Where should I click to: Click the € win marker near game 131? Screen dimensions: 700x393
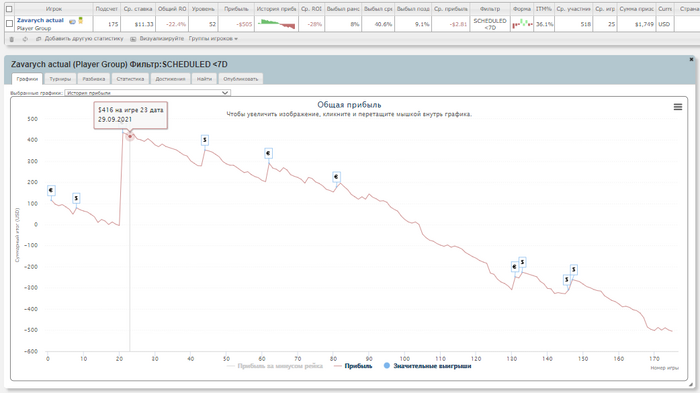click(515, 267)
